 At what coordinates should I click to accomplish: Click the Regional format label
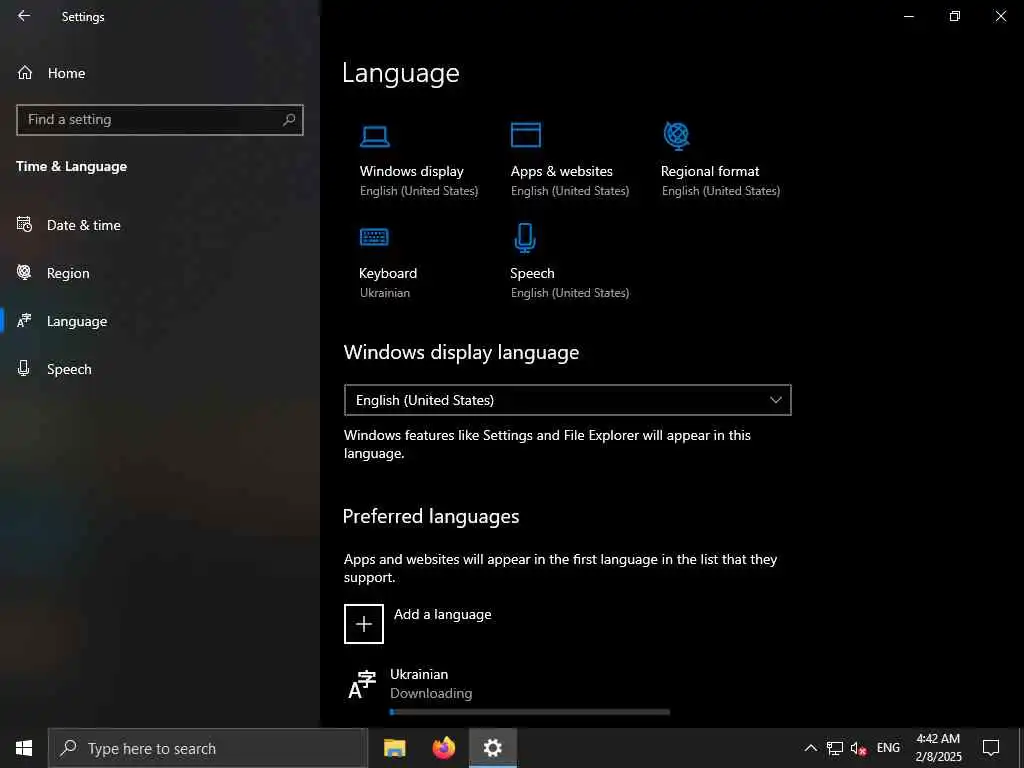click(x=710, y=171)
